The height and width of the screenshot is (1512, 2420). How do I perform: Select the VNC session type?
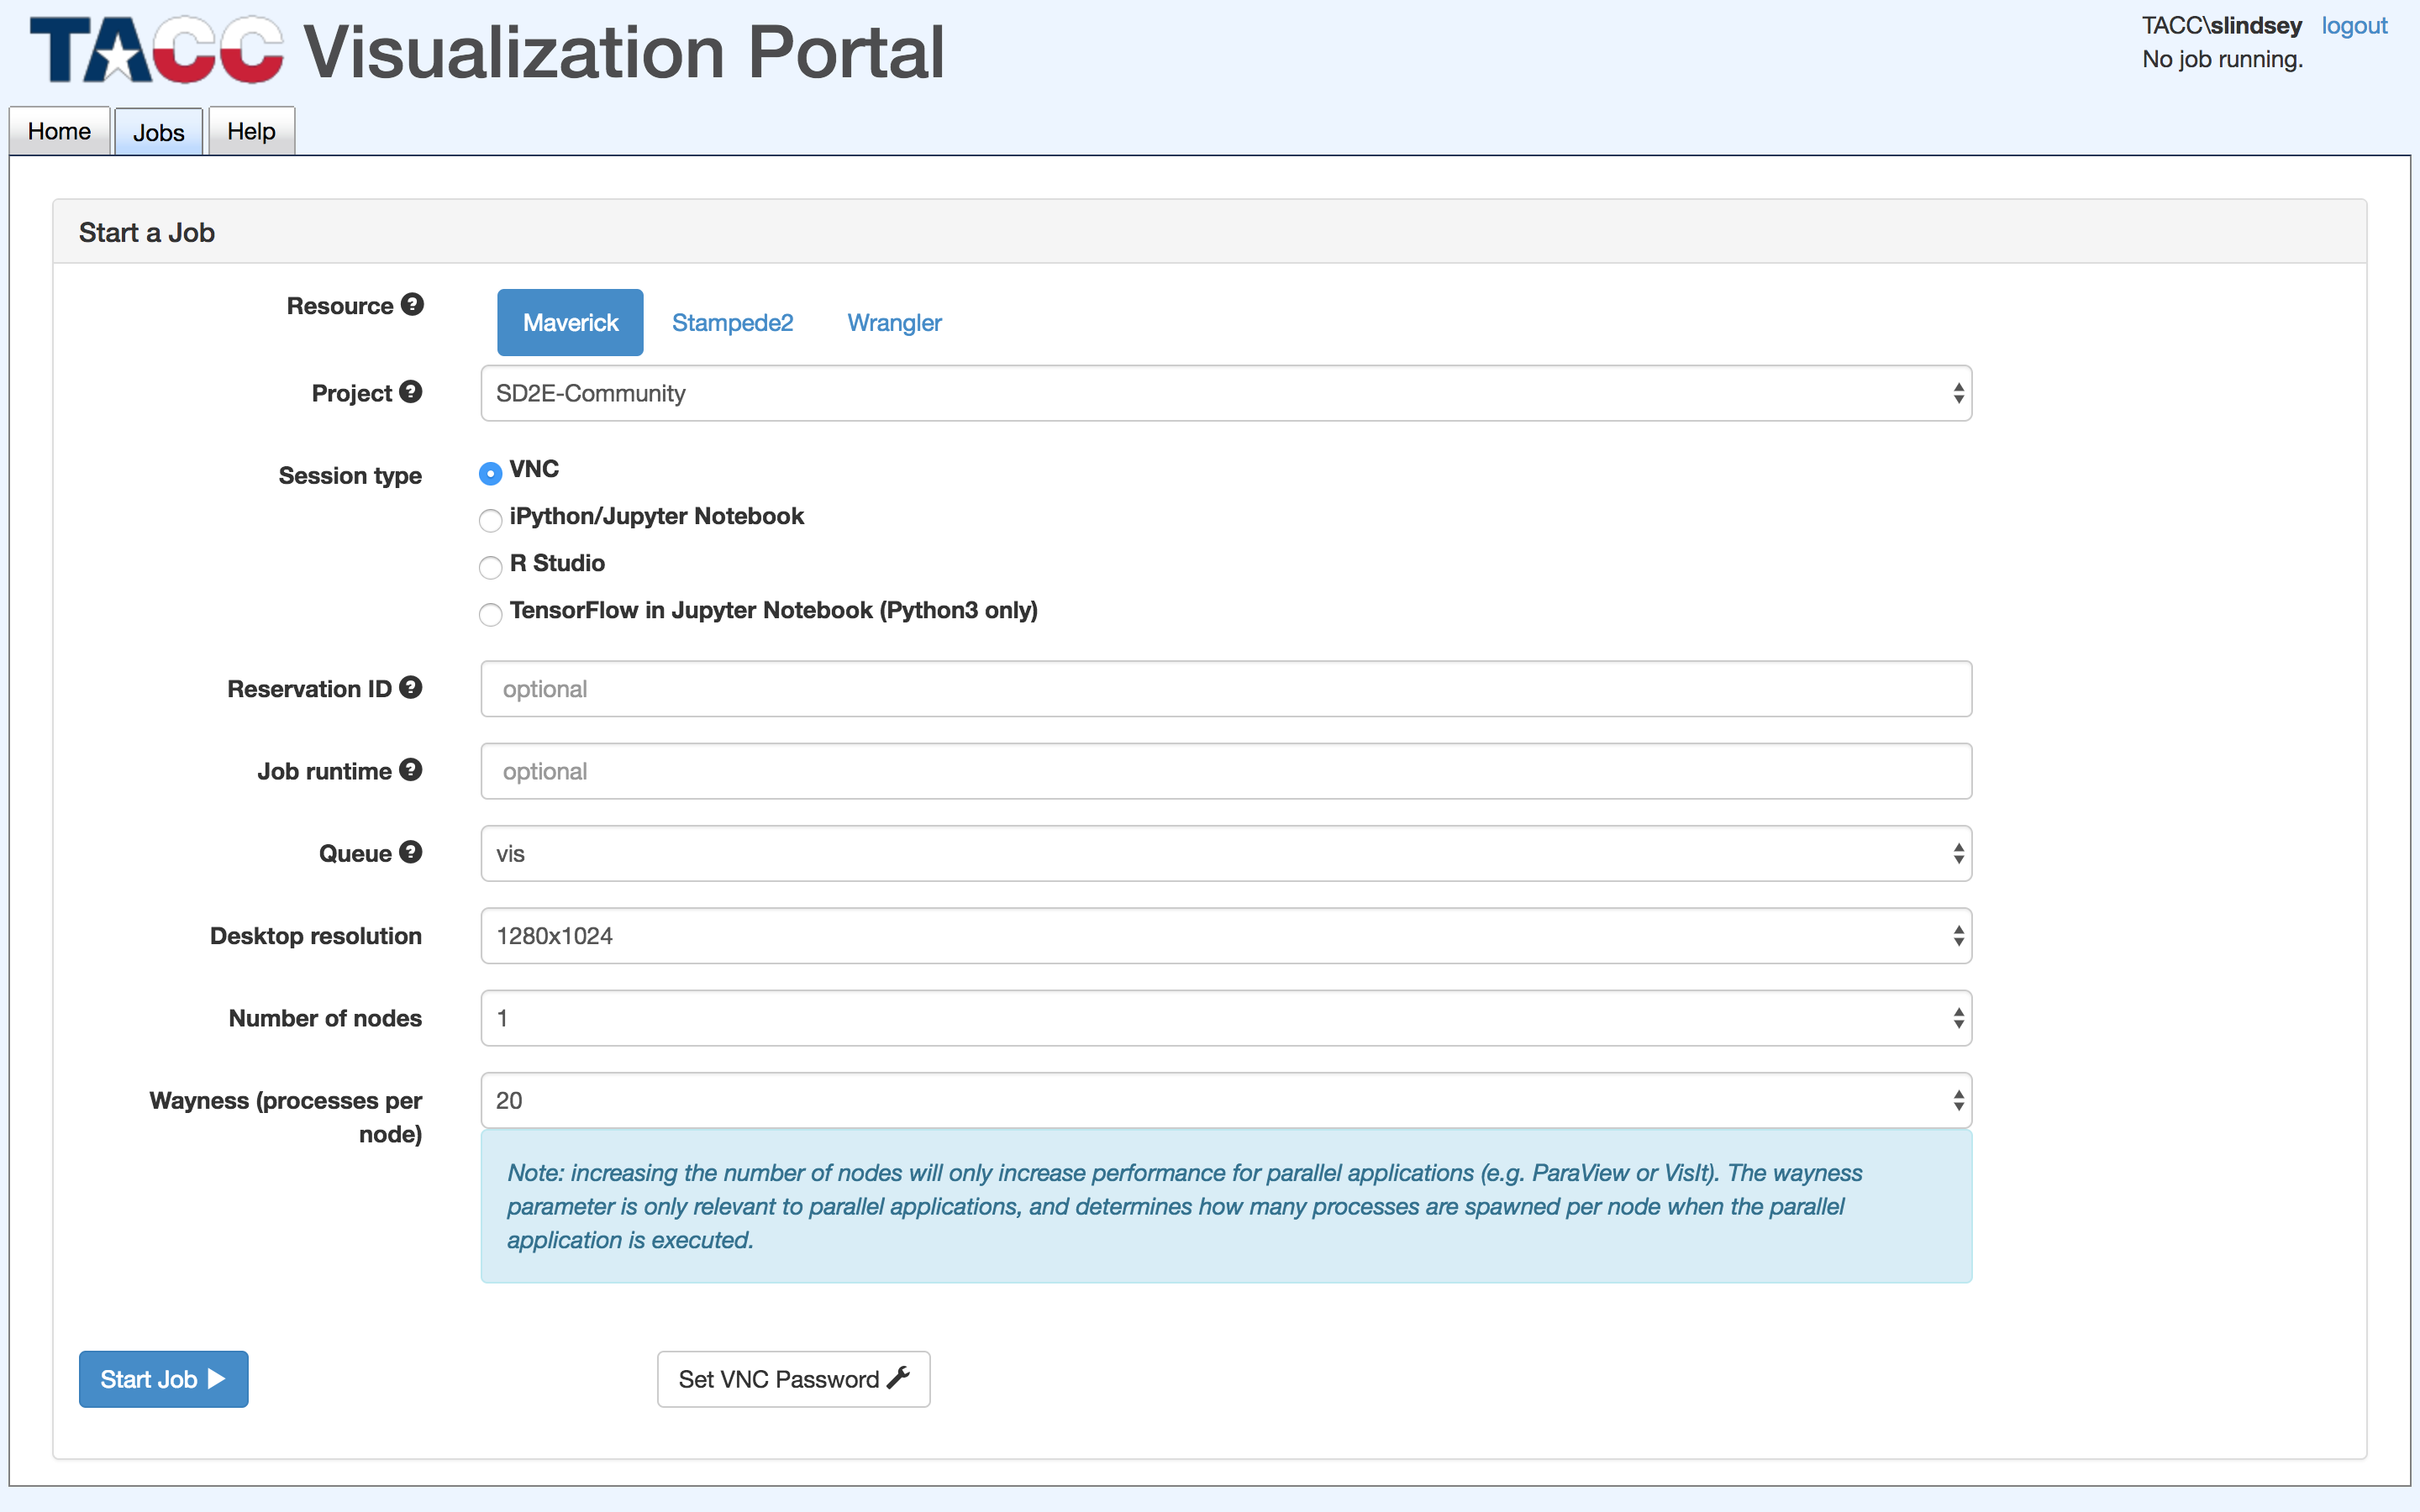point(490,473)
